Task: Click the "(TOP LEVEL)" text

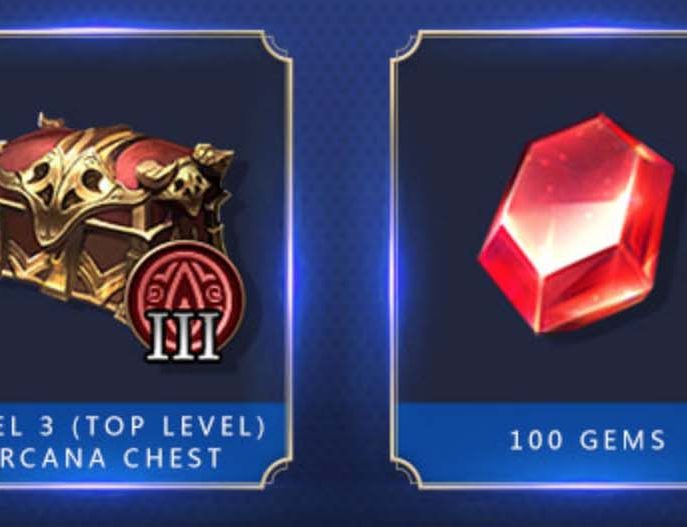Action: [169, 426]
